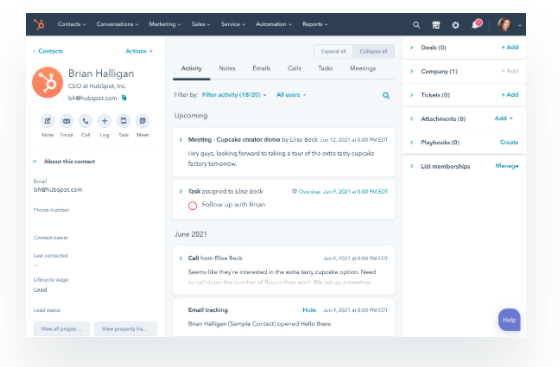Screen dimensions: 560x367
Task: Click Collapse all button
Action: pos(374,51)
